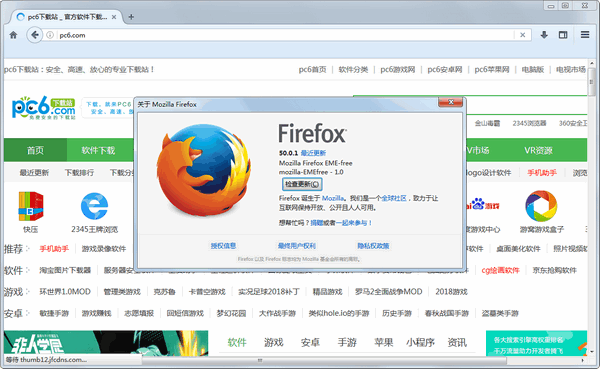The height and width of the screenshot is (369, 600).
Task: Select the 小程序 content tab
Action: point(421,342)
